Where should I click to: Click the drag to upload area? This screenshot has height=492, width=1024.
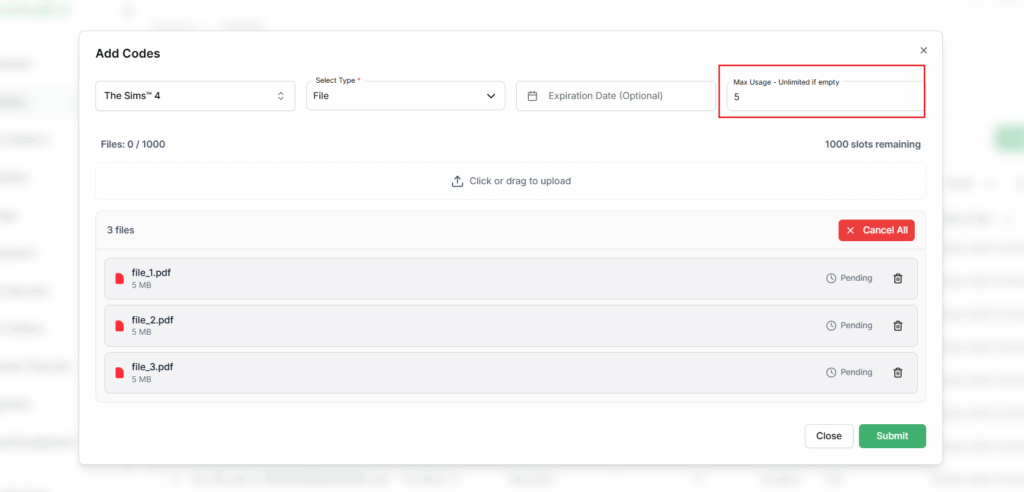[510, 181]
